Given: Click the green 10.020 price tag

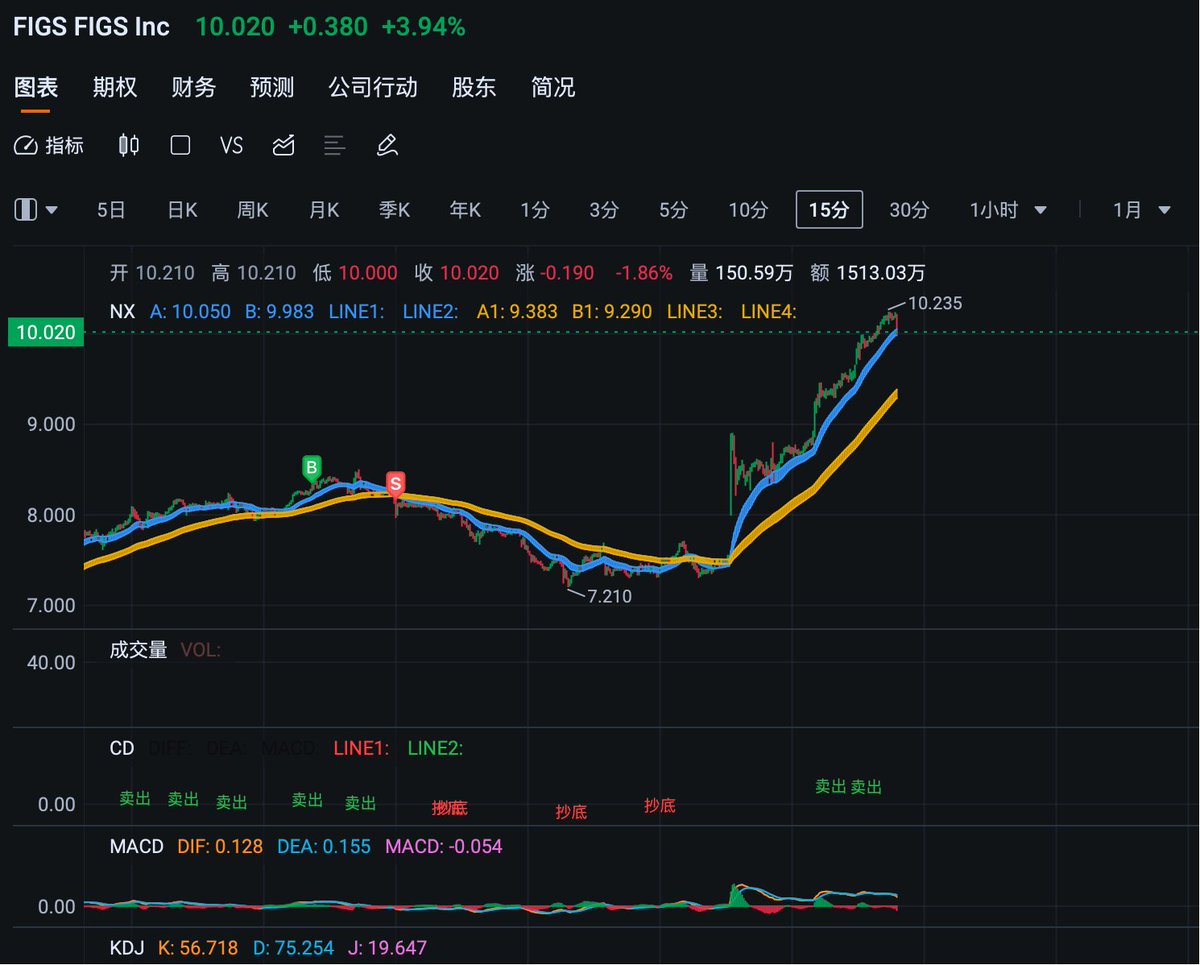Looking at the screenshot, I should (x=44, y=332).
